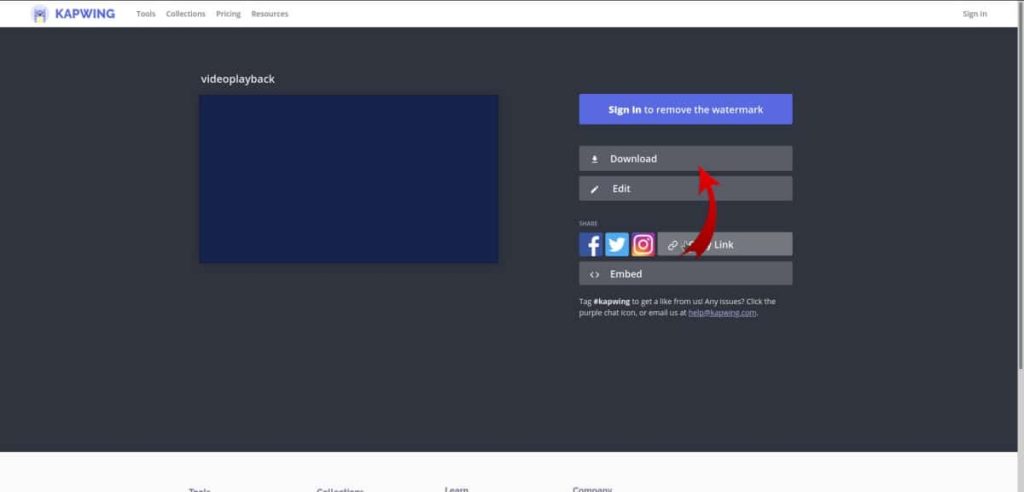Open the help@kapwing.com email link
The height and width of the screenshot is (492, 1024).
click(722, 313)
